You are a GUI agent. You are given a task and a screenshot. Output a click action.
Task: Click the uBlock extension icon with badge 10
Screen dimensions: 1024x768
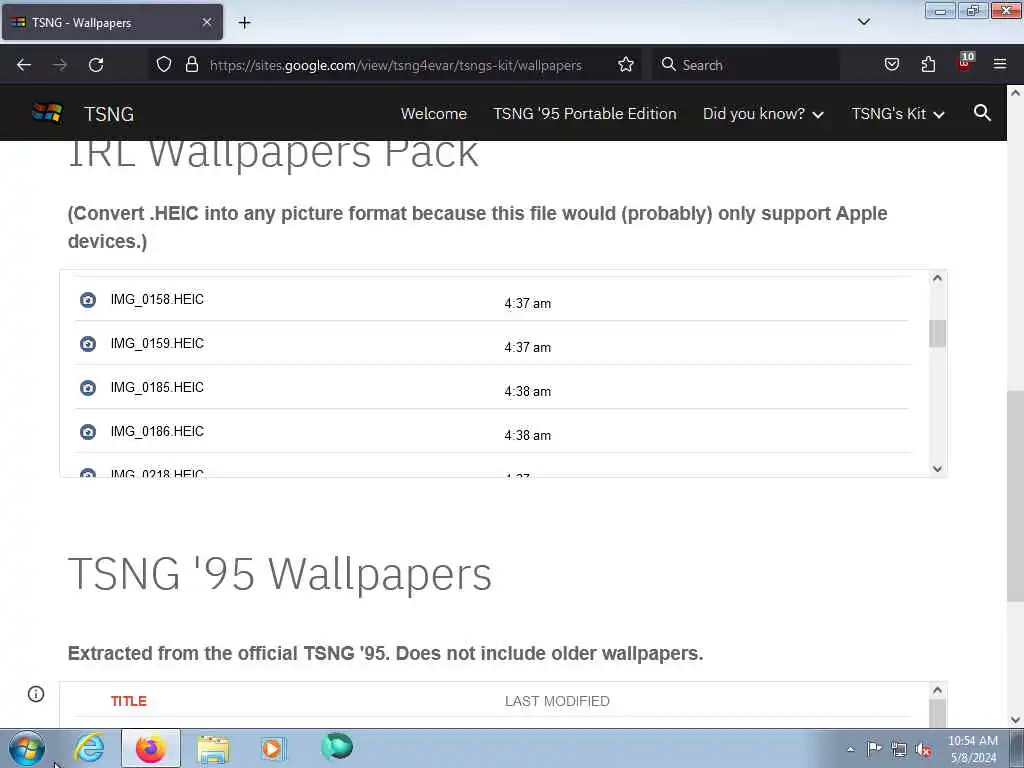965,62
